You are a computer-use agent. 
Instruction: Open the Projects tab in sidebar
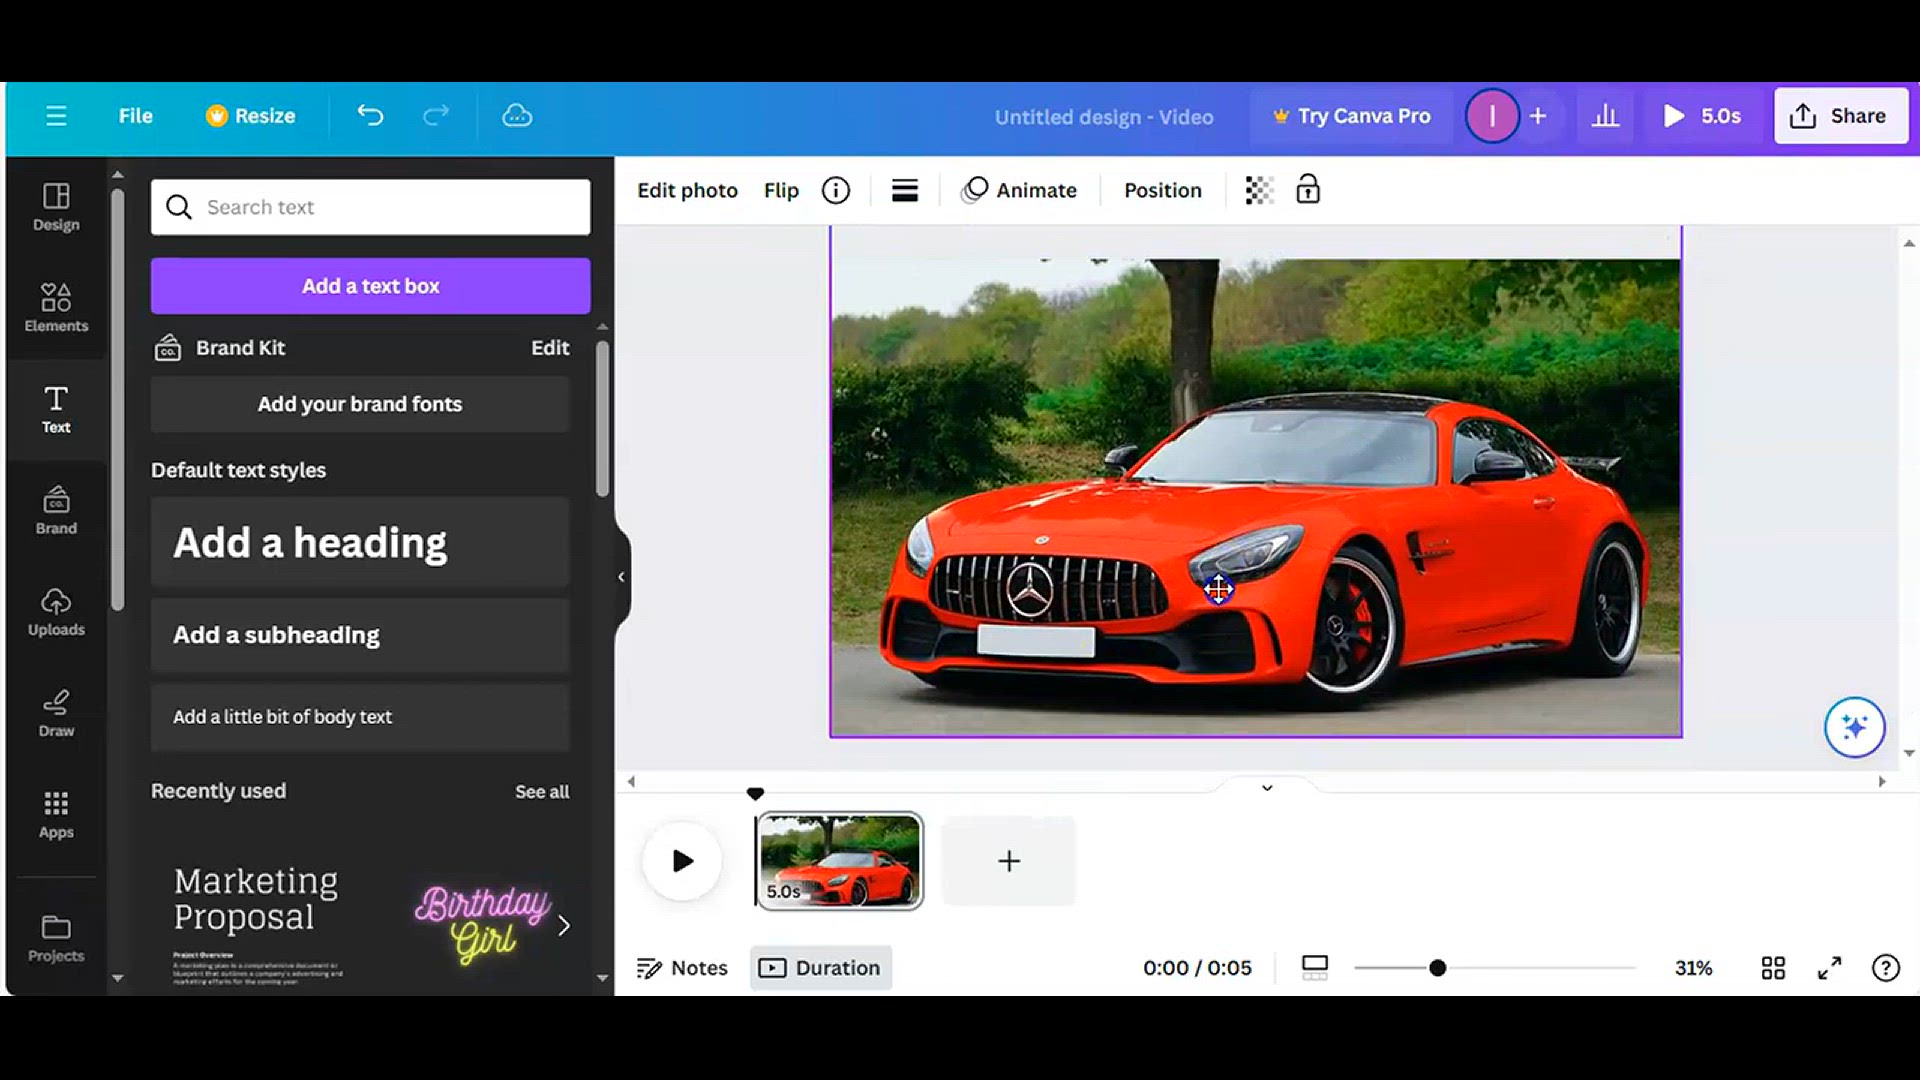(x=56, y=938)
